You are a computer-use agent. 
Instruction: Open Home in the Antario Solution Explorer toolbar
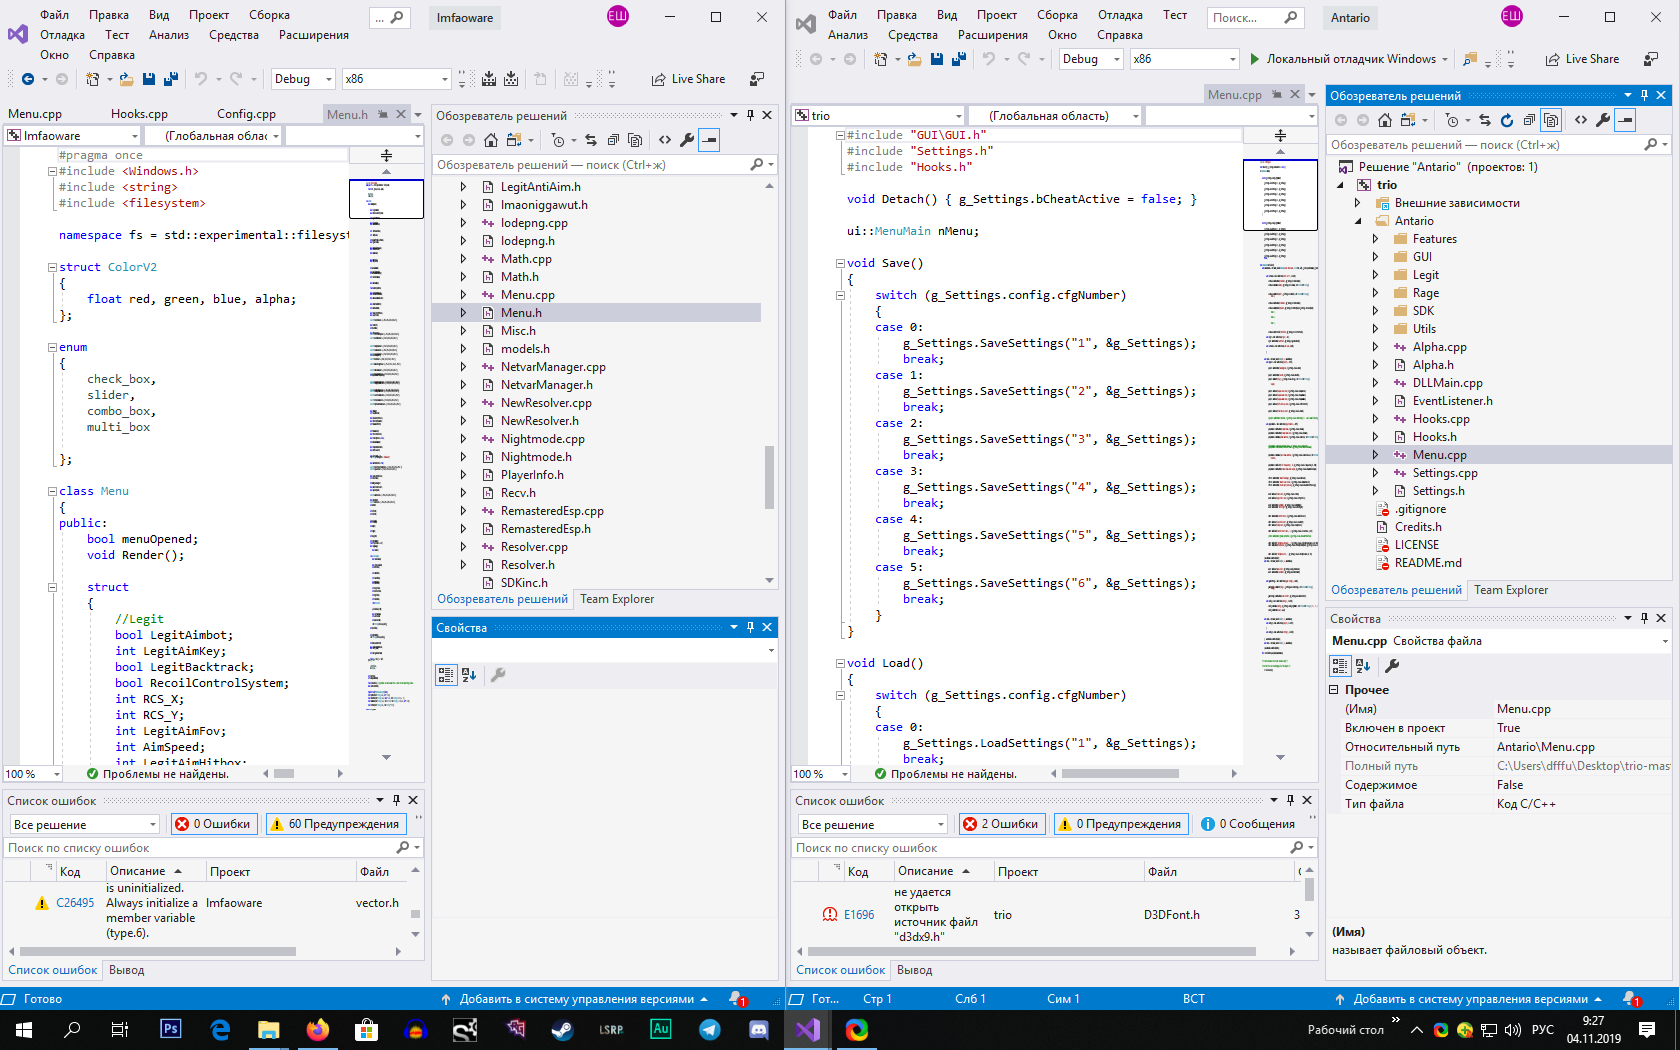[x=1385, y=120]
